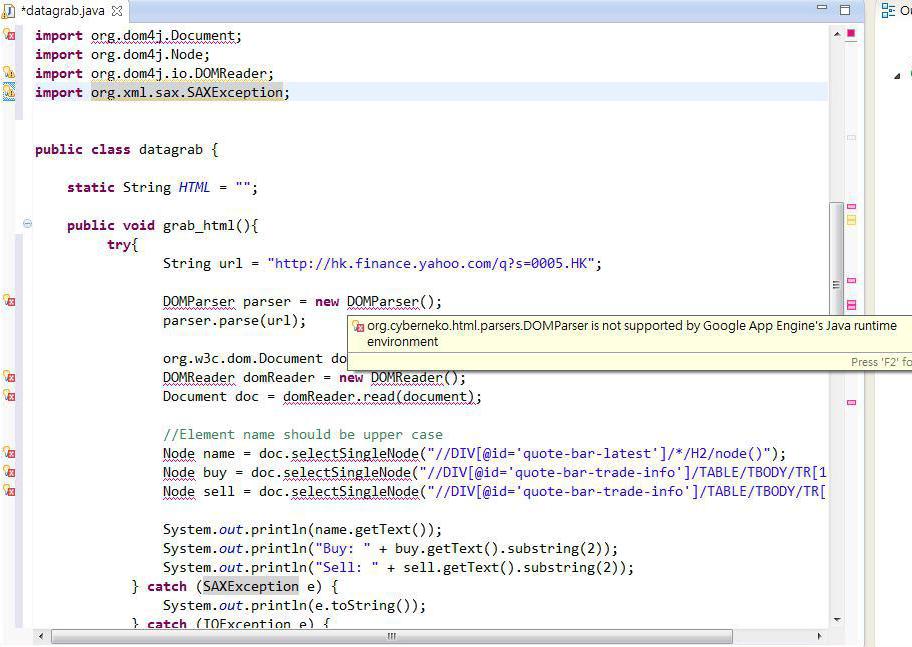912x647 pixels.
Task: Click the "Buy: " string literal
Action: point(343,549)
